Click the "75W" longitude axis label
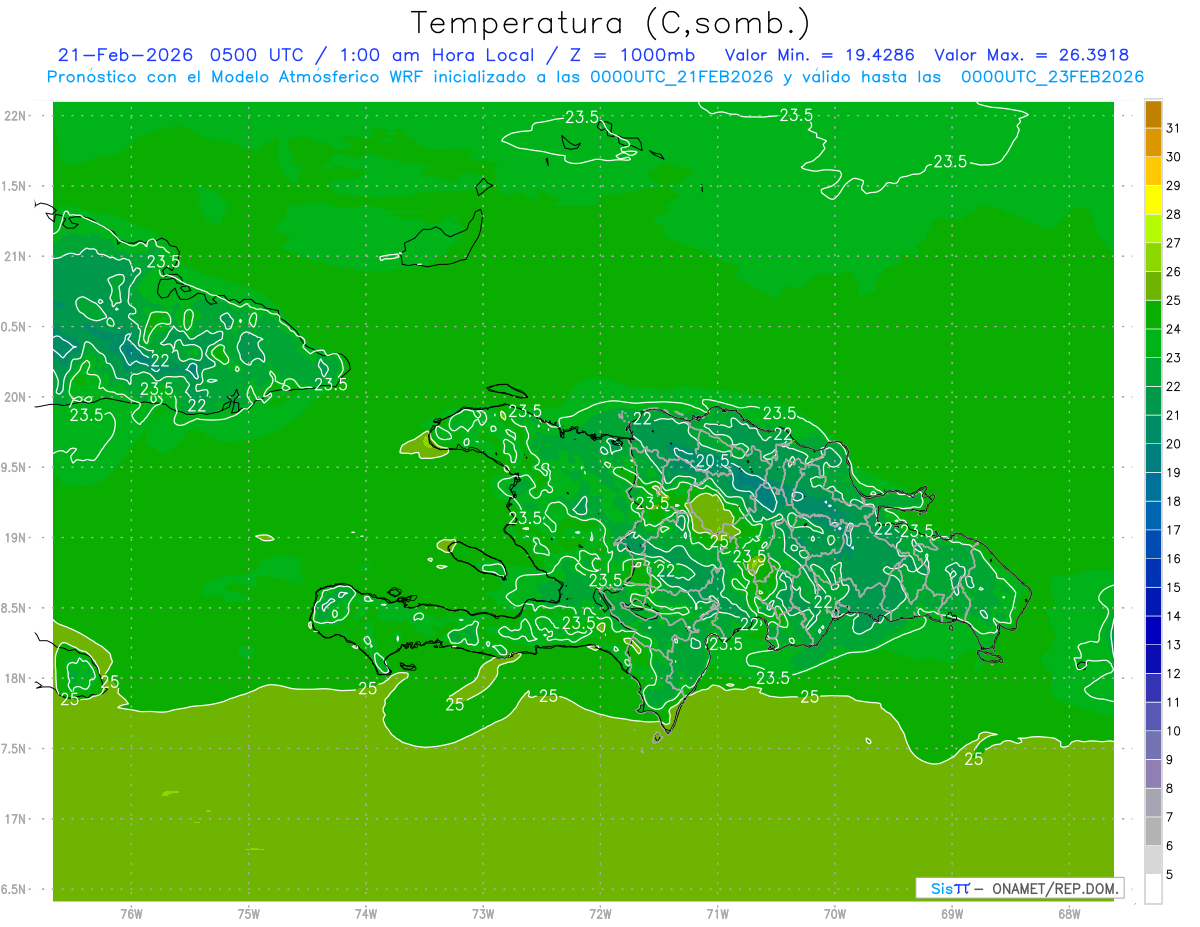 click(x=249, y=913)
